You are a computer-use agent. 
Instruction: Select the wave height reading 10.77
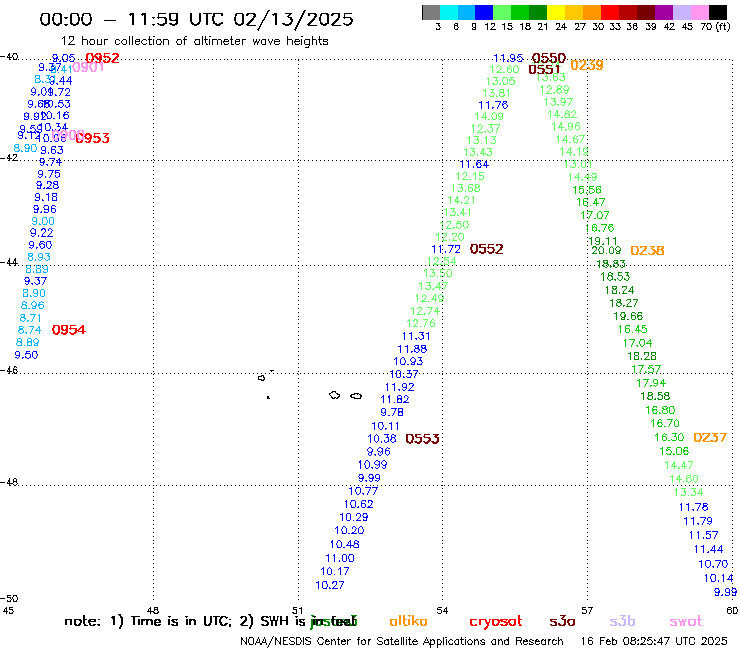pos(363,491)
